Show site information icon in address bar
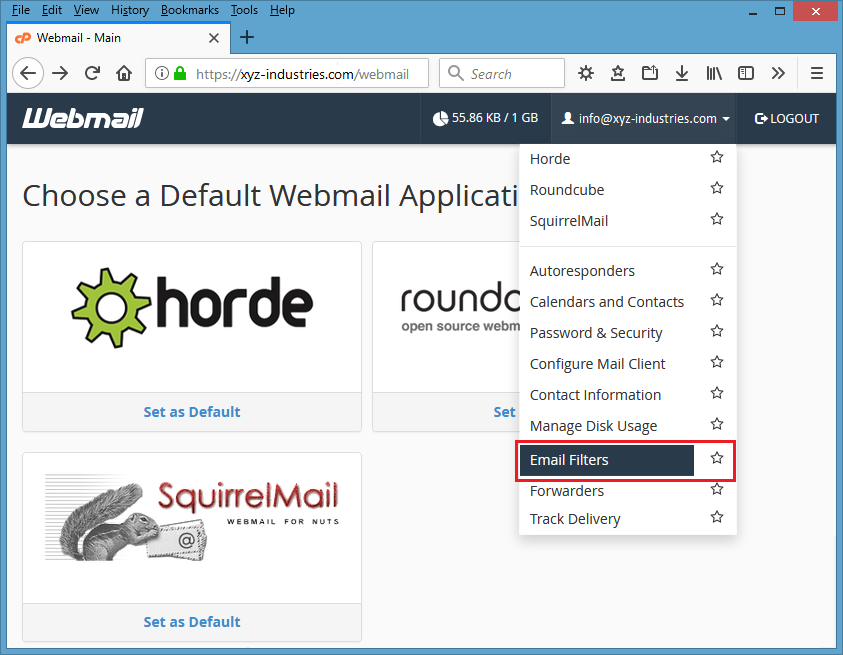 coord(161,73)
